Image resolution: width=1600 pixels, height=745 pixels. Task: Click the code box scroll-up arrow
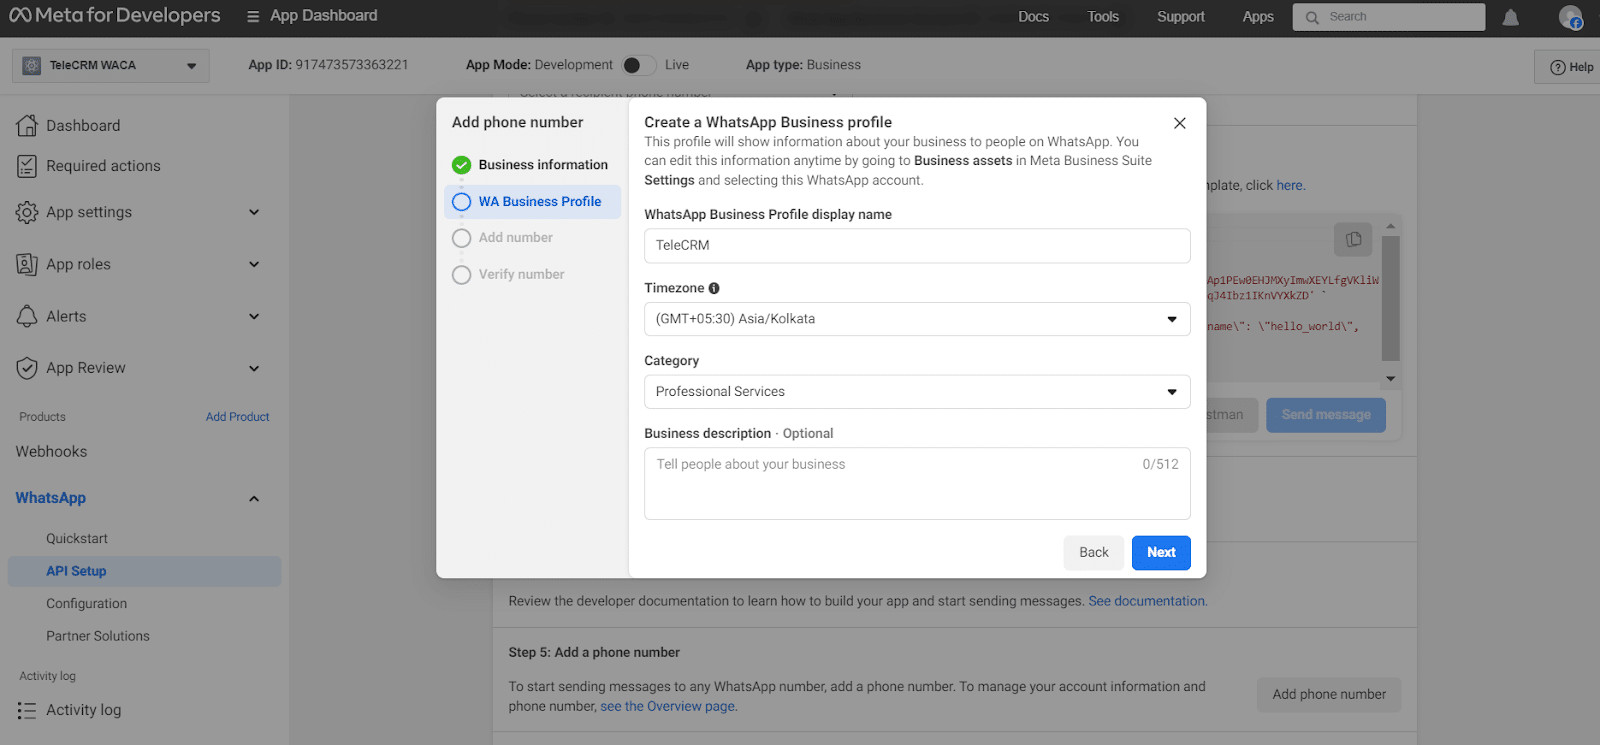(x=1390, y=226)
